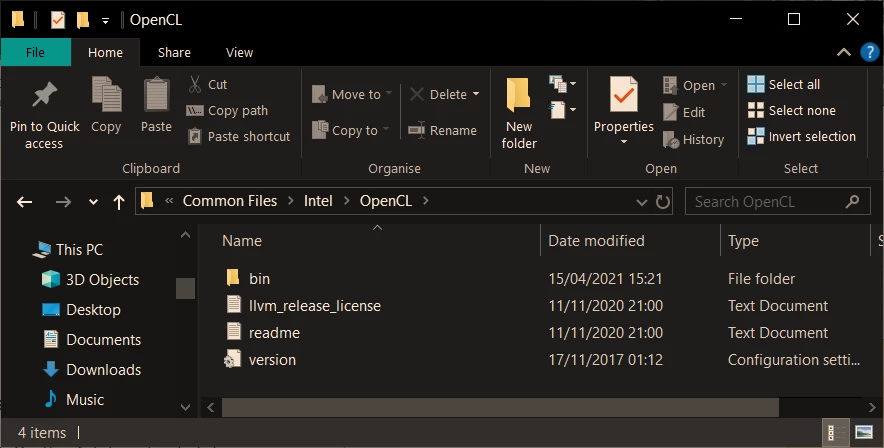Select the bin folder
The height and width of the screenshot is (448, 884).
(x=259, y=278)
